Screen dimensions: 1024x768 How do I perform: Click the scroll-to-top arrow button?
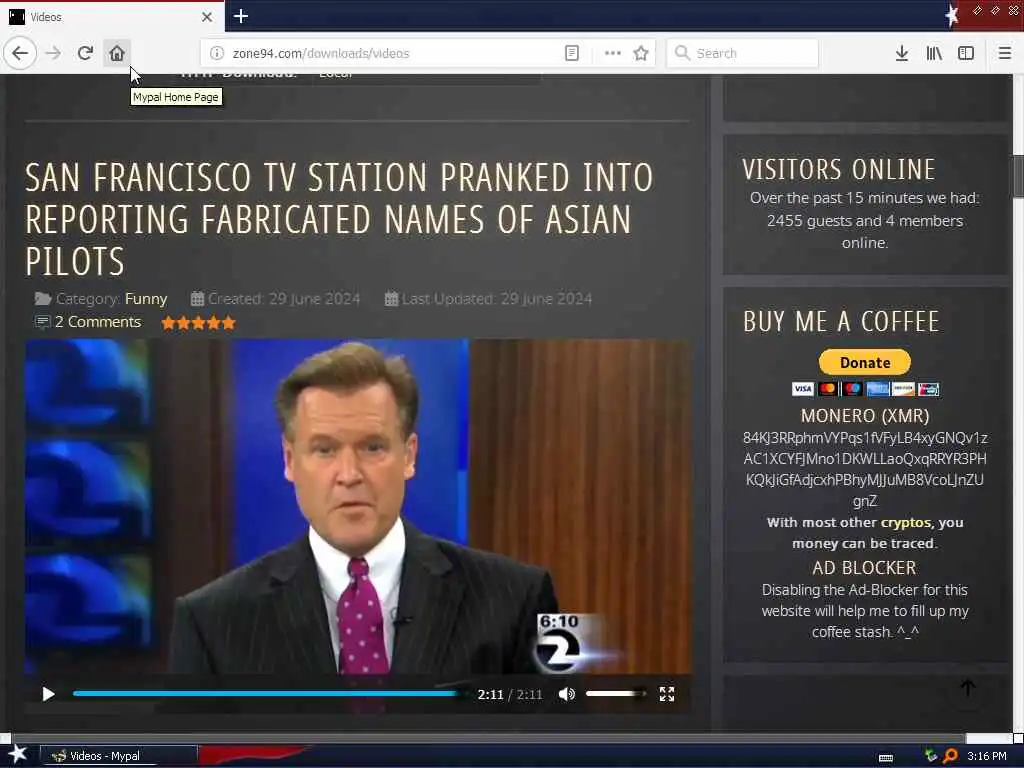(968, 688)
